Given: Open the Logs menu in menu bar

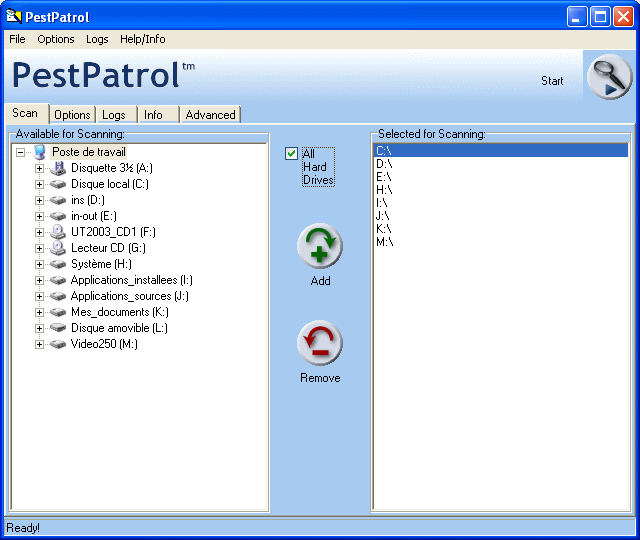Looking at the screenshot, I should tap(97, 39).
